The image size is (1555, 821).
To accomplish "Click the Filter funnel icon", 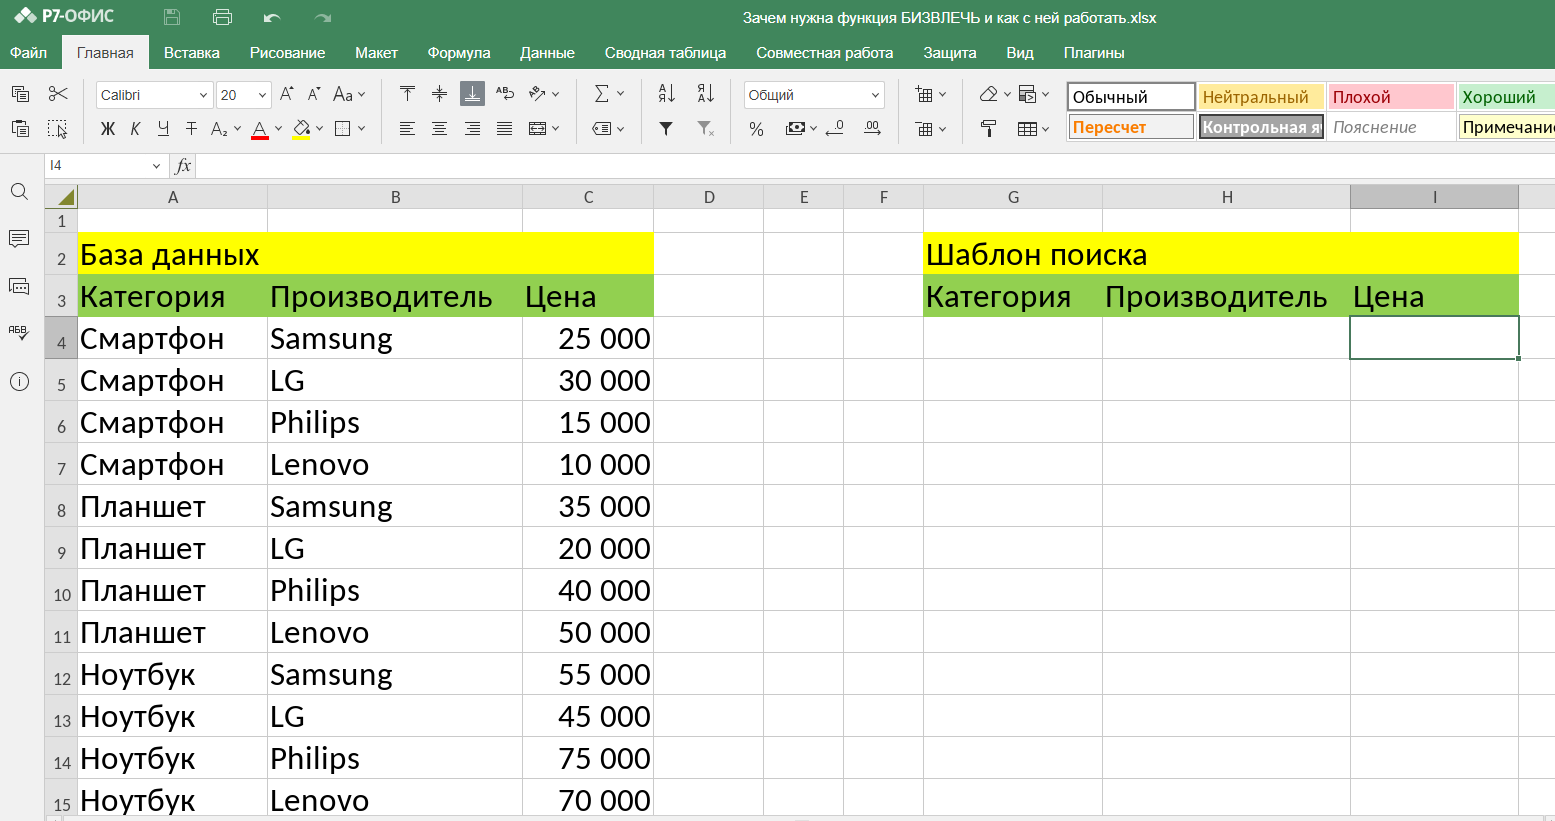I will [666, 128].
